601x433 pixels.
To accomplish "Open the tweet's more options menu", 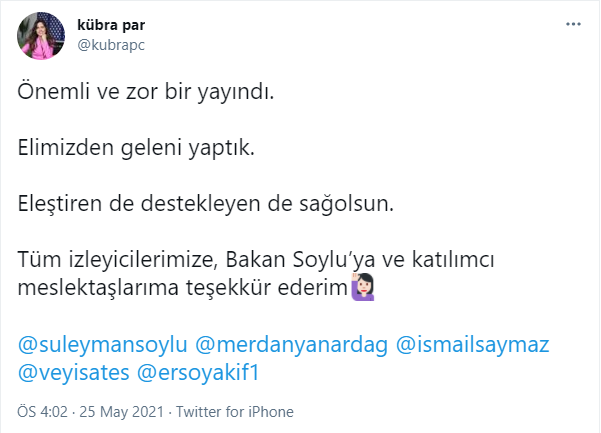I will pyautogui.click(x=571, y=23).
